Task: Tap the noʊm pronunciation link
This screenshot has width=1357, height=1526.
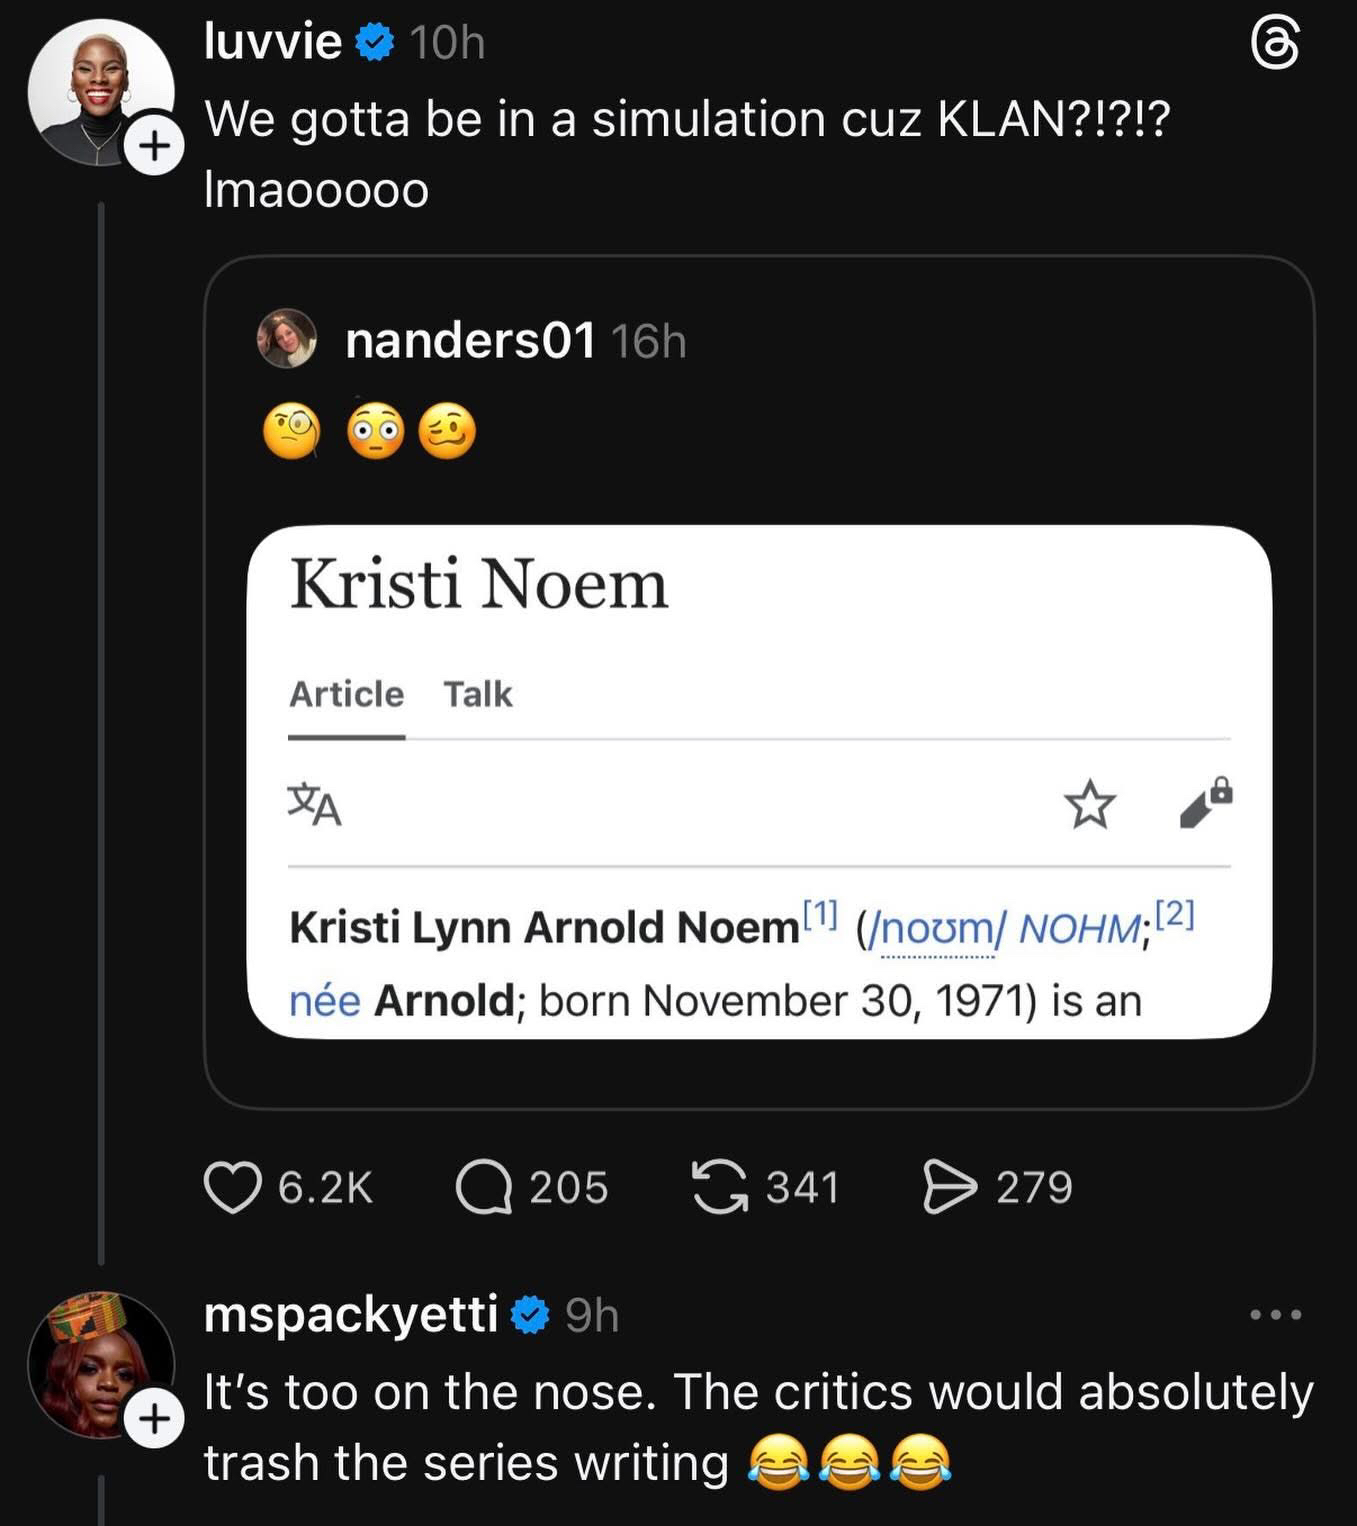Action: click(x=937, y=929)
